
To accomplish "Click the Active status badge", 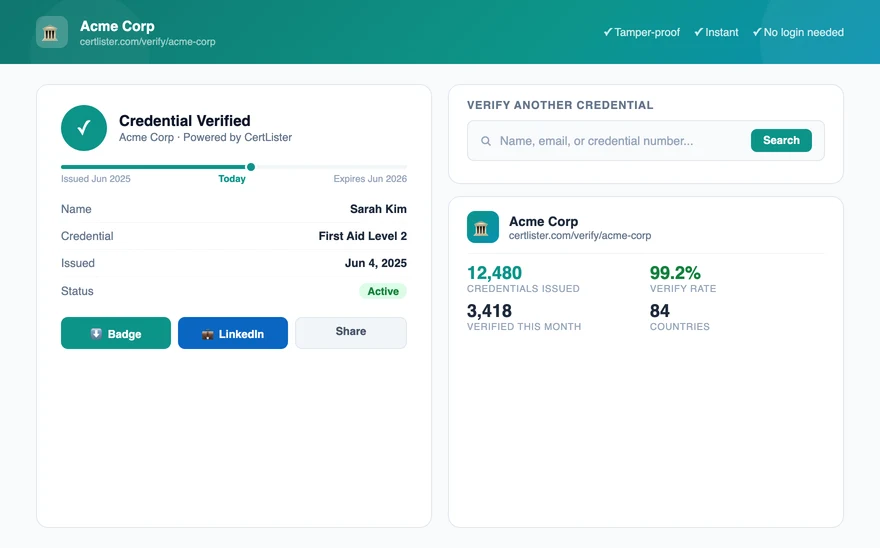I will click(x=383, y=291).
